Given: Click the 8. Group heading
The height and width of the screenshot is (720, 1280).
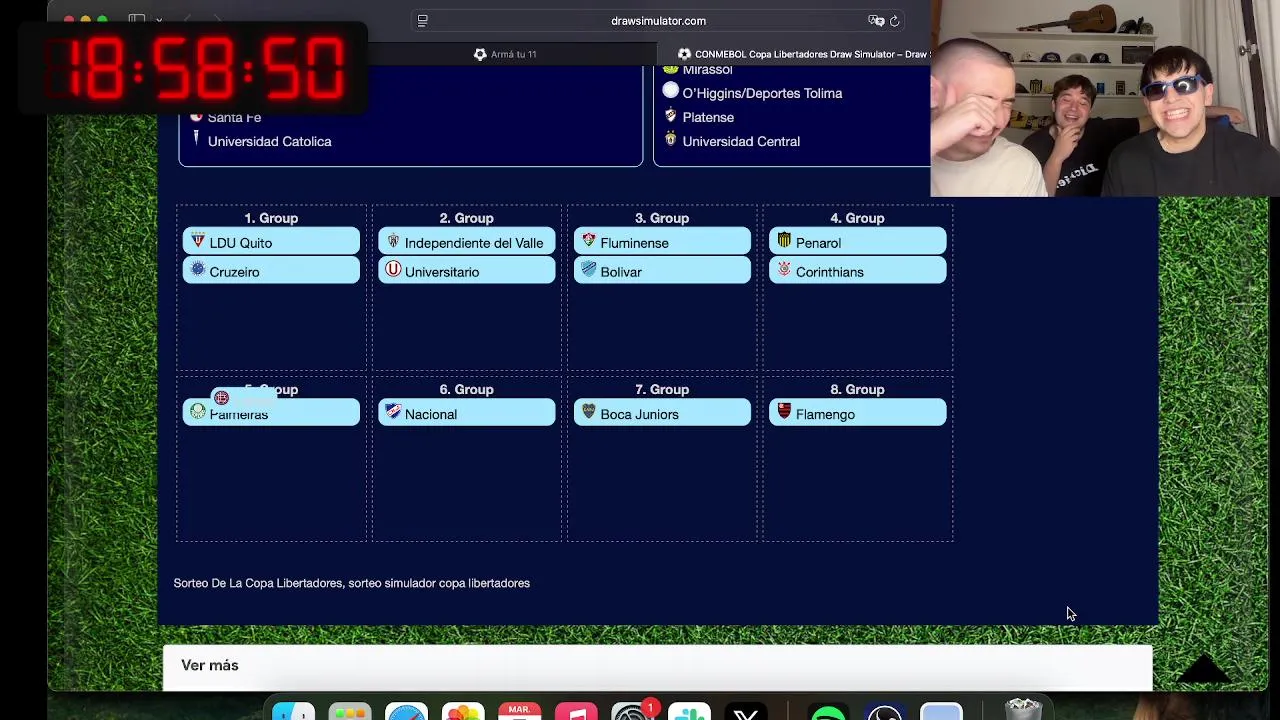Looking at the screenshot, I should click(x=857, y=389).
